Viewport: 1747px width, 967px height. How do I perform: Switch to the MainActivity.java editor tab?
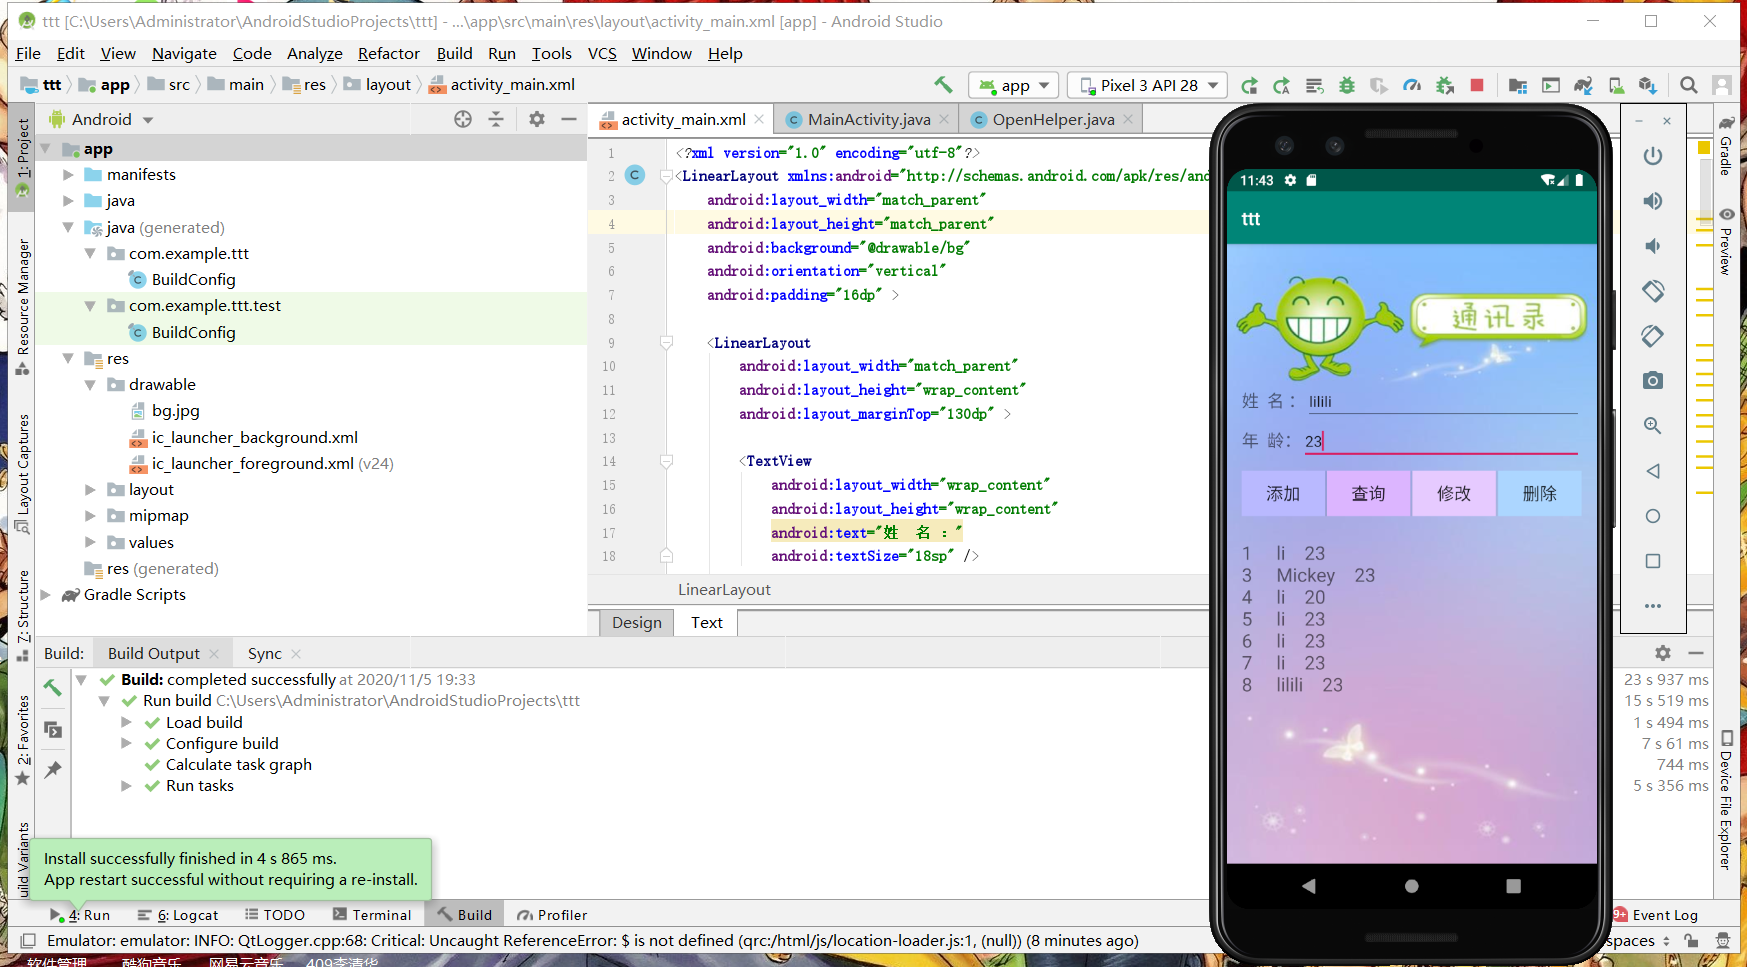pos(867,120)
